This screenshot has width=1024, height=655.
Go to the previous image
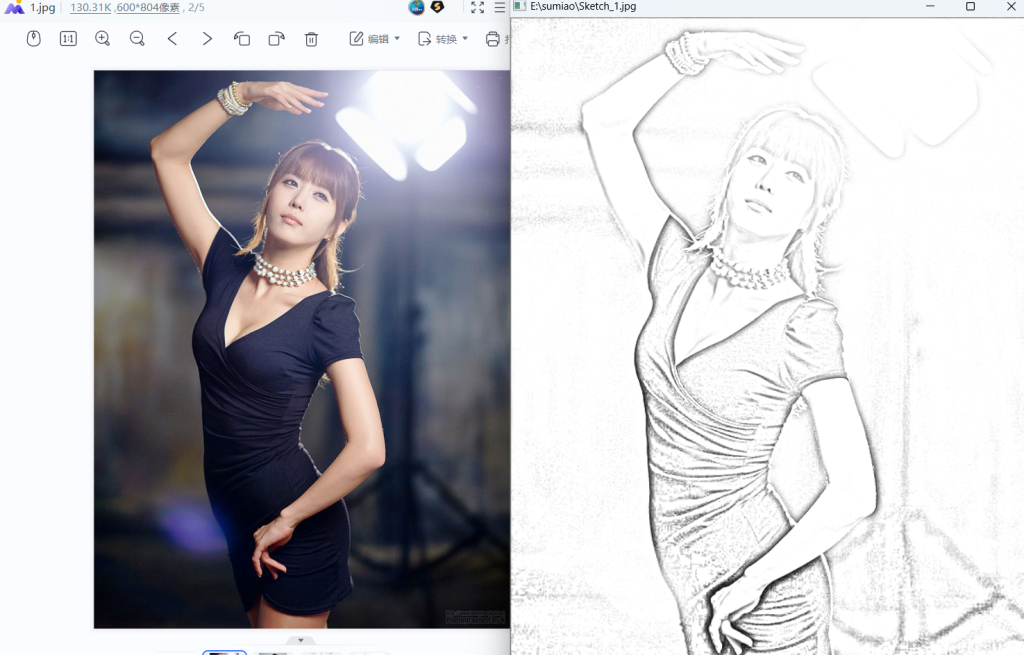pyautogui.click(x=172, y=39)
